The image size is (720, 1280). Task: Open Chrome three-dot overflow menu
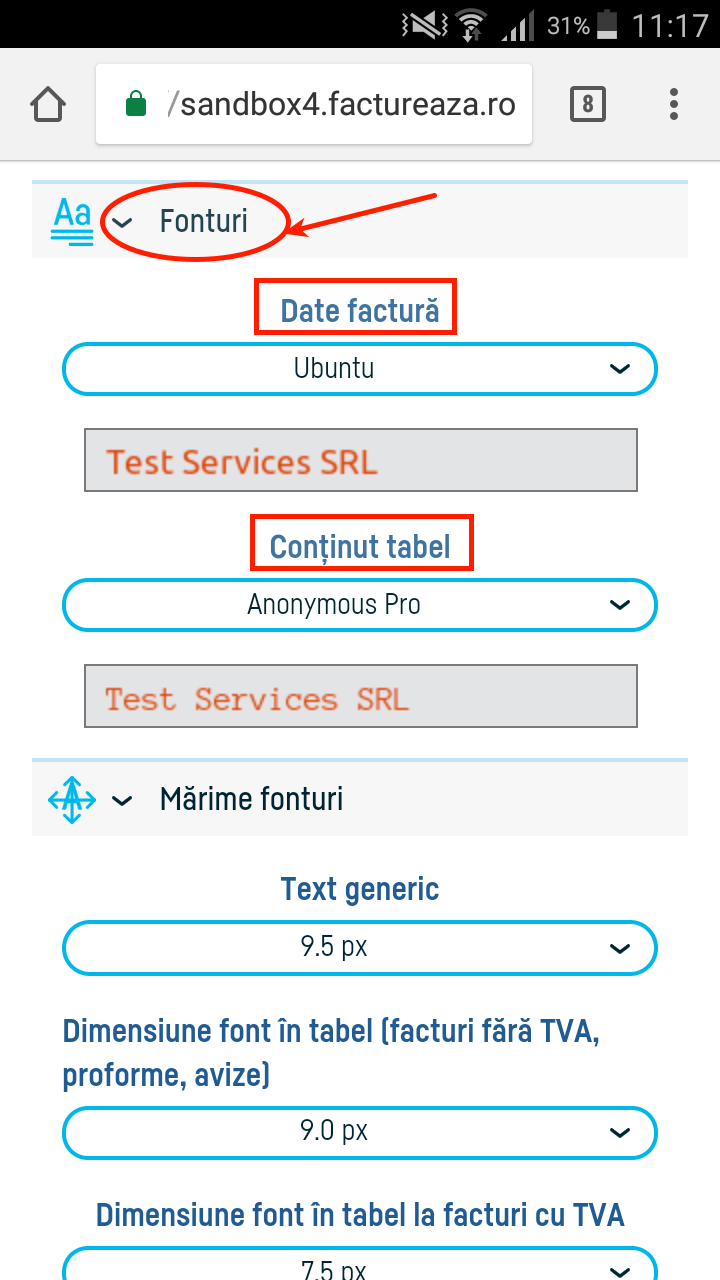[x=674, y=104]
